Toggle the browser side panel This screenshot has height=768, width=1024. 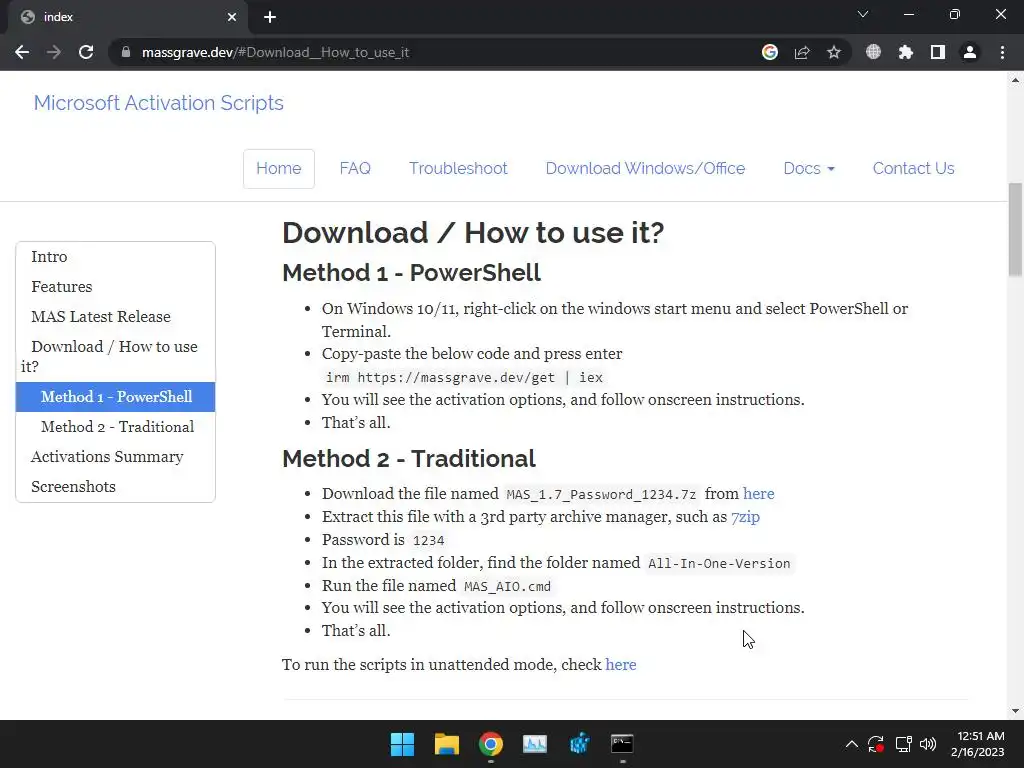pyautogui.click(x=938, y=52)
